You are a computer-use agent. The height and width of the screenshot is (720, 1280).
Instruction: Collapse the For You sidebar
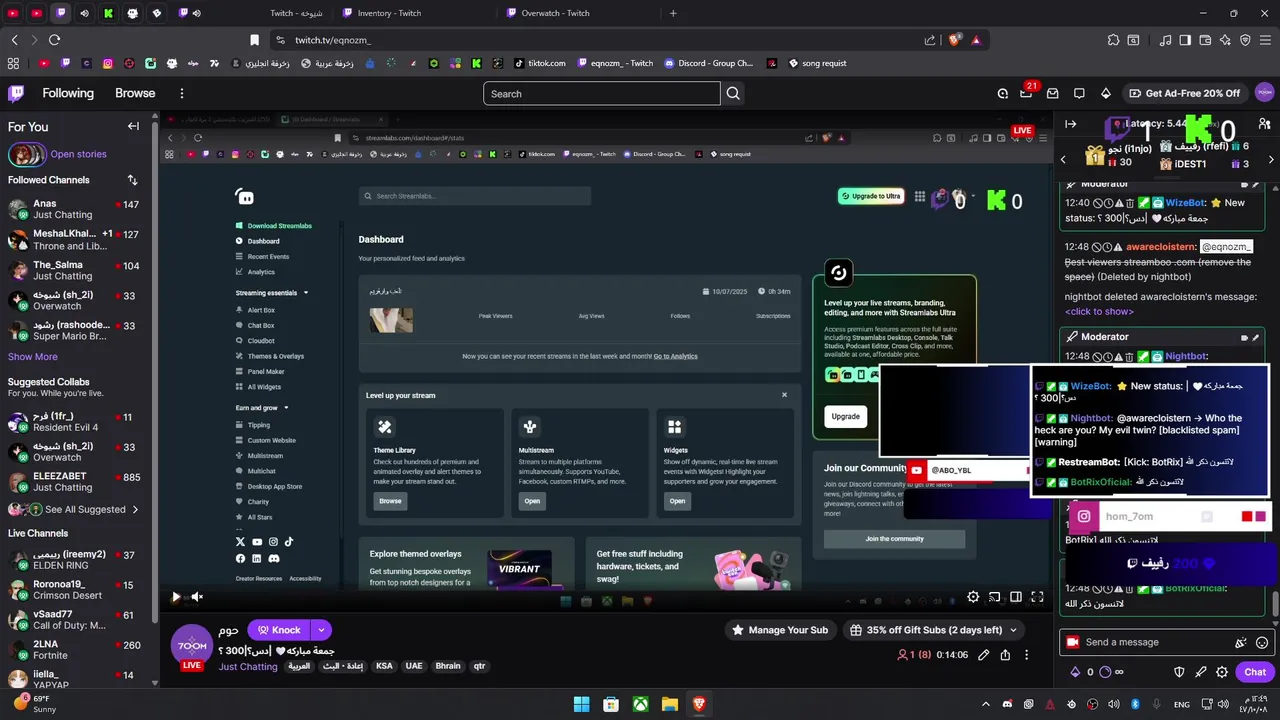pyautogui.click(x=133, y=126)
